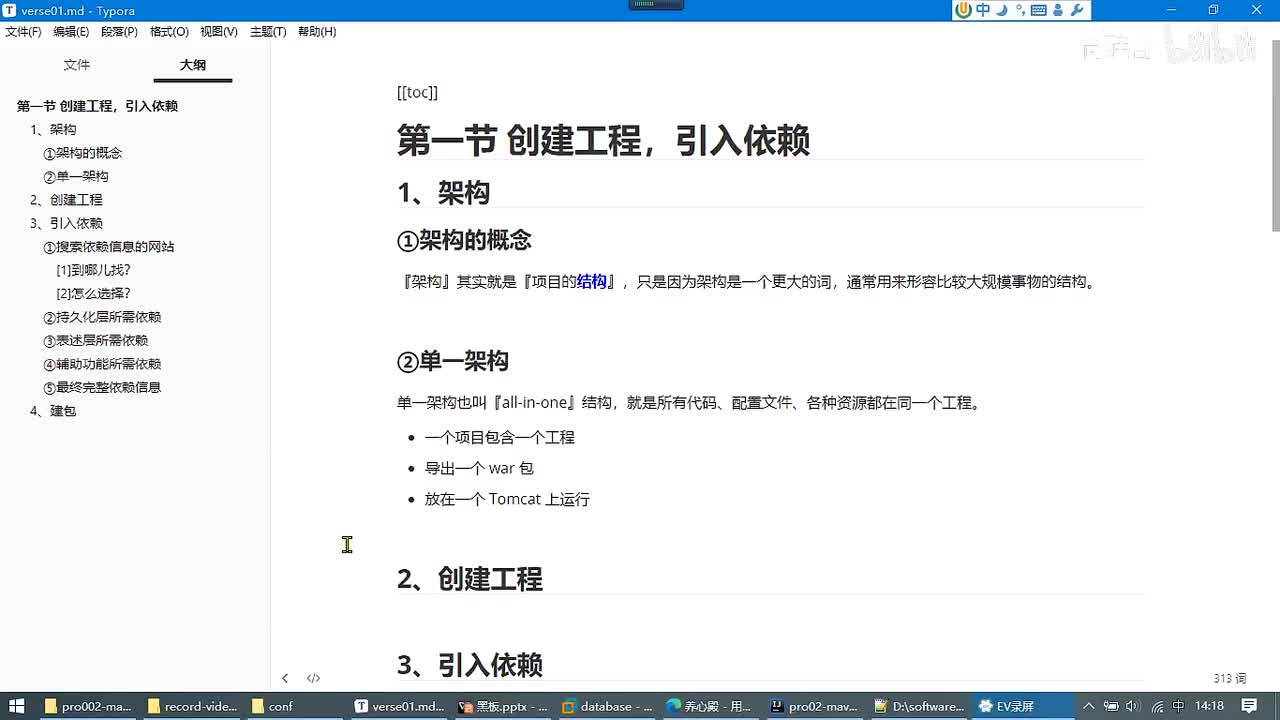The height and width of the screenshot is (720, 1280).
Task: Toggle the moon half-width icon in IME toolbar
Action: coord(1002,10)
